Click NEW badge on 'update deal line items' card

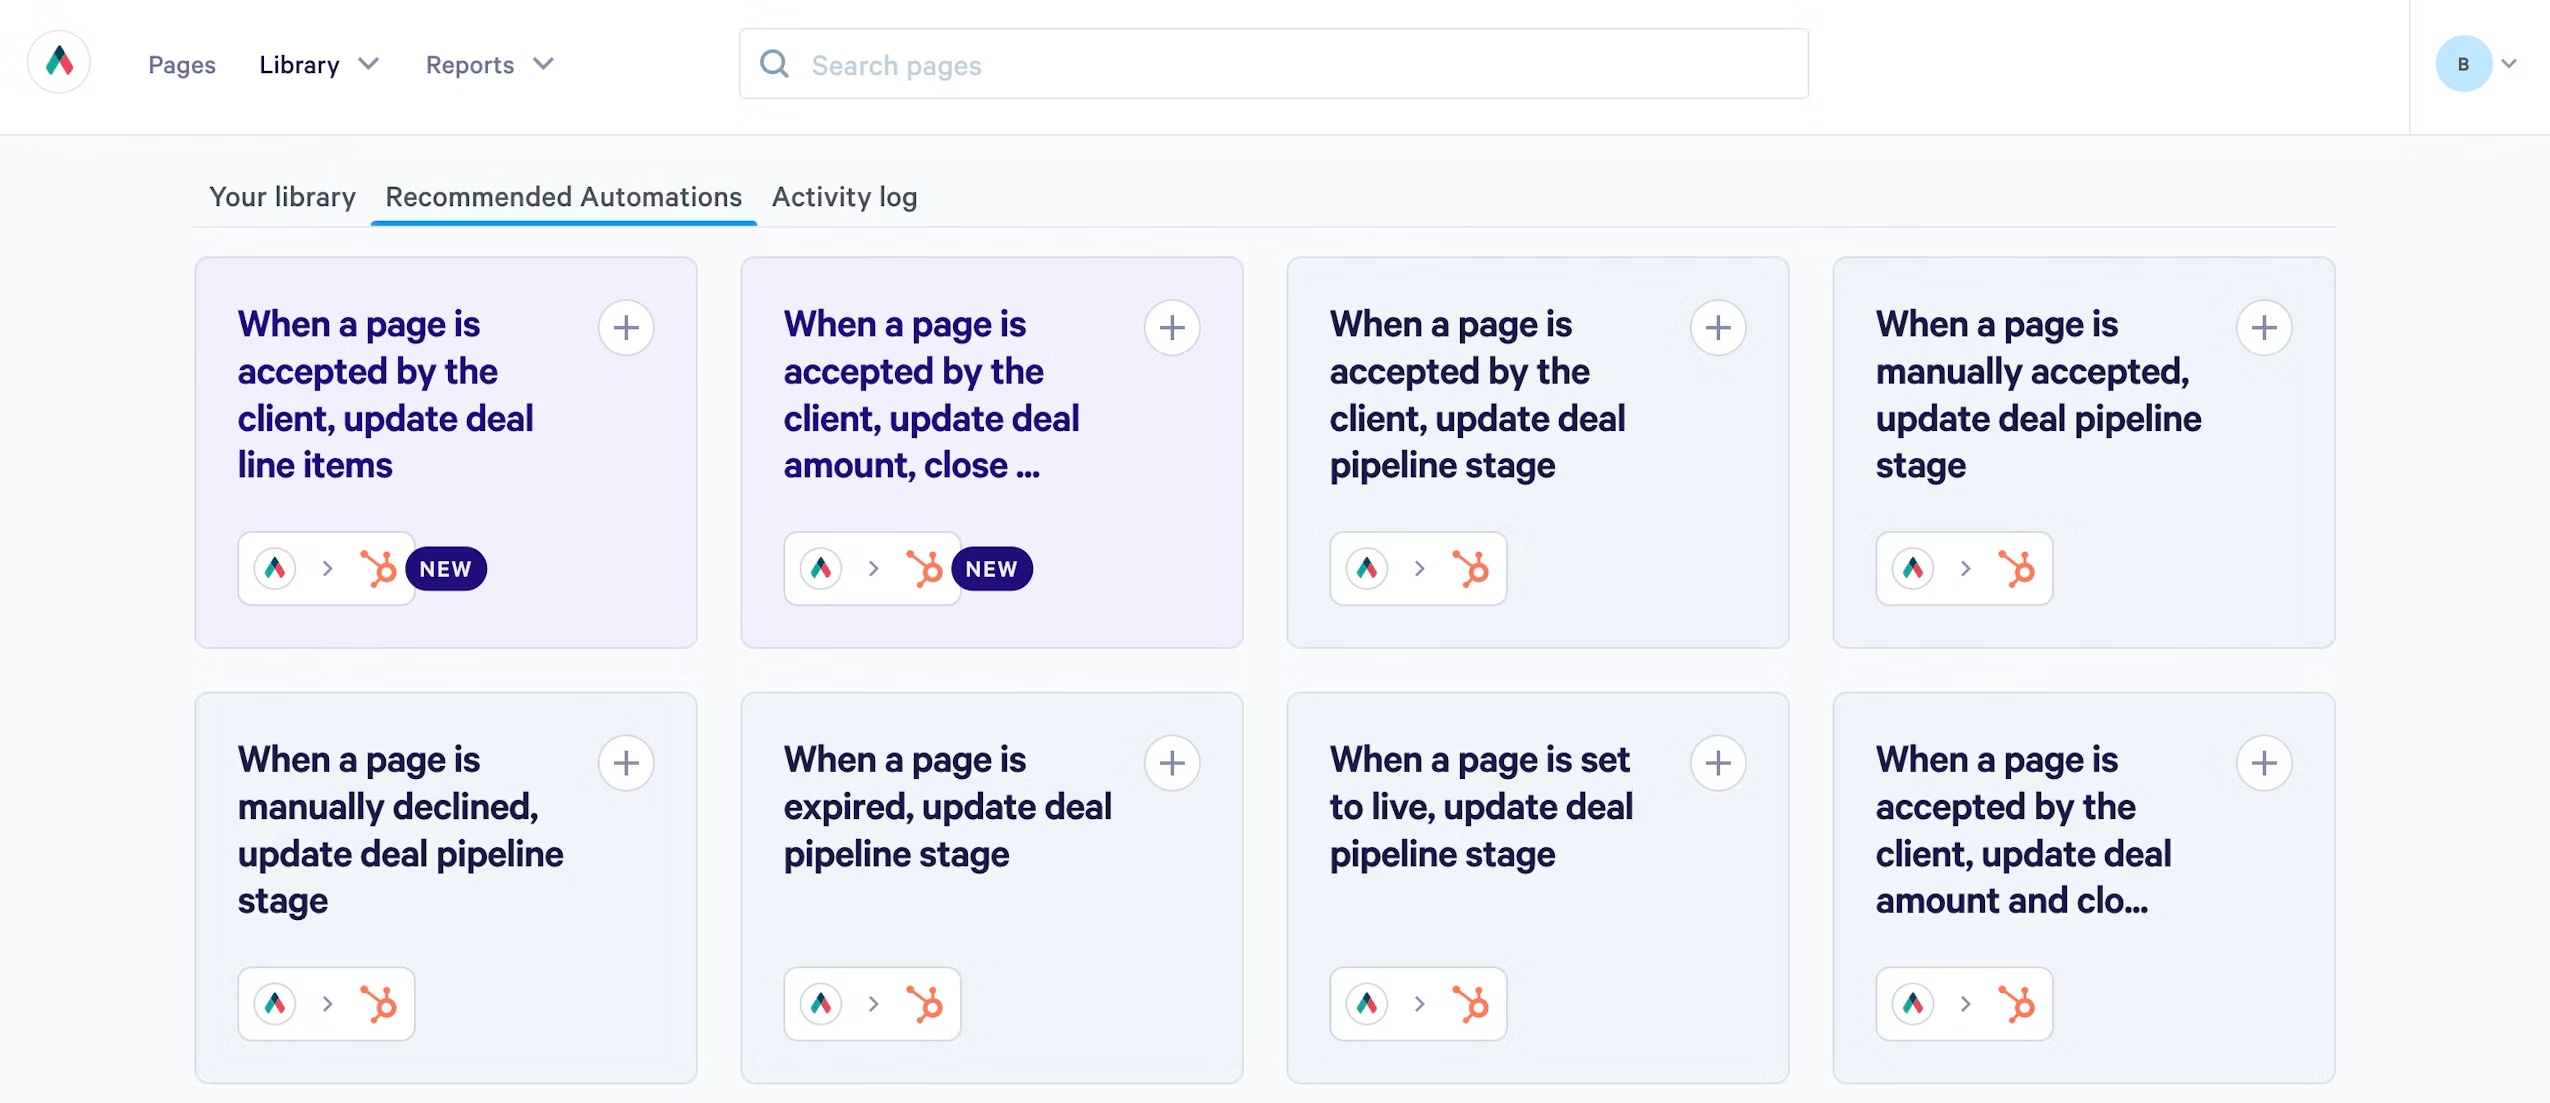446,568
